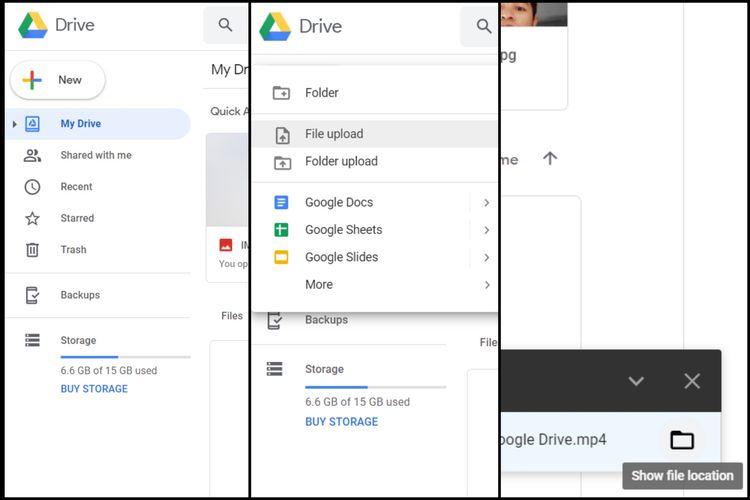Screen dimensions: 750x500
Task: Open Backups label in left panel
Action: click(80, 295)
